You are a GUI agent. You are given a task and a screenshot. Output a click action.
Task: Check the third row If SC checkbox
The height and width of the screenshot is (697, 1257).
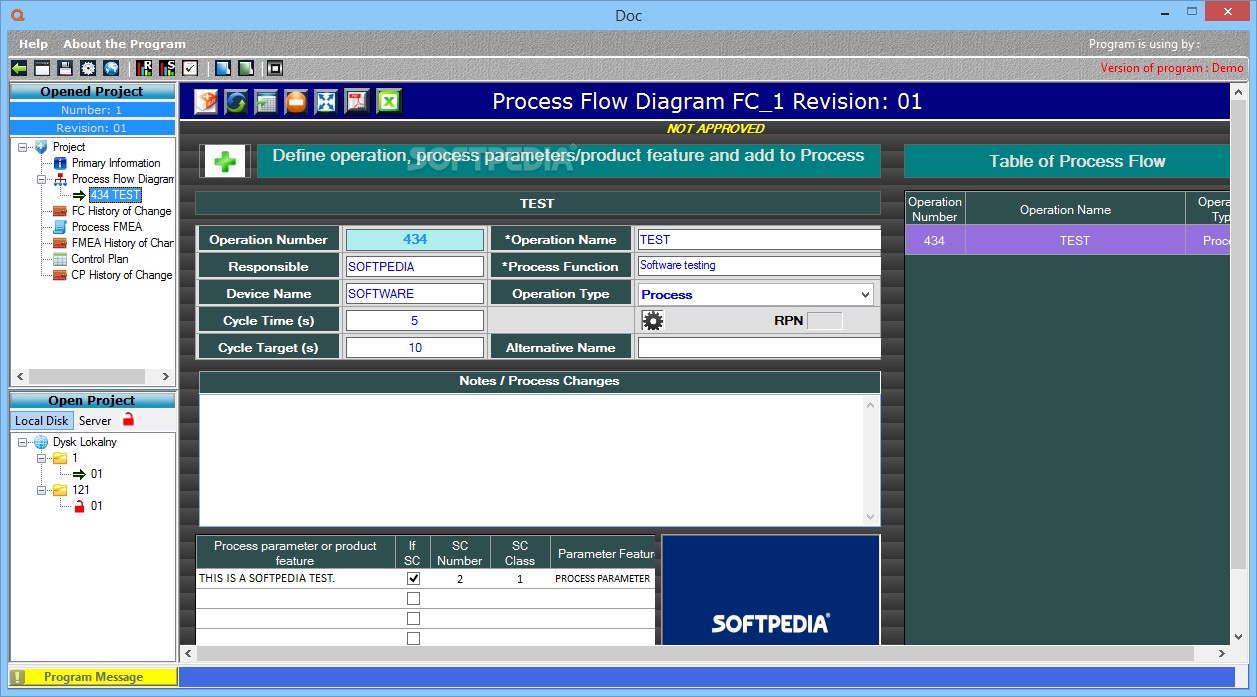[413, 618]
